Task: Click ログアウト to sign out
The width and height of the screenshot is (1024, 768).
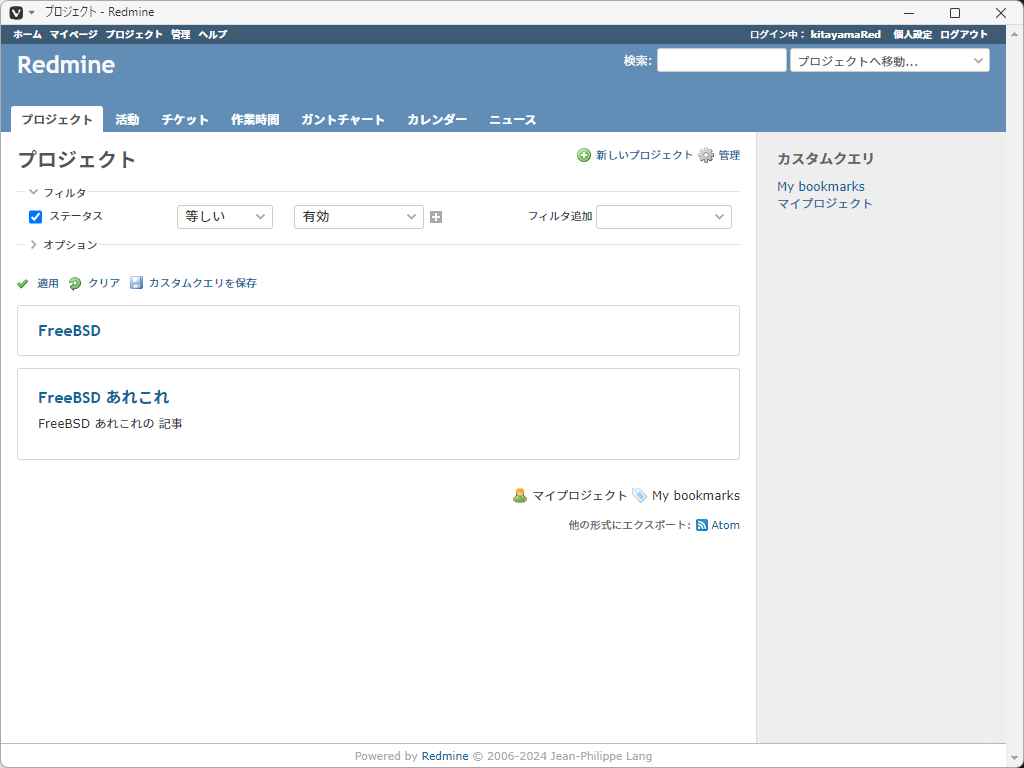Action: 964,35
